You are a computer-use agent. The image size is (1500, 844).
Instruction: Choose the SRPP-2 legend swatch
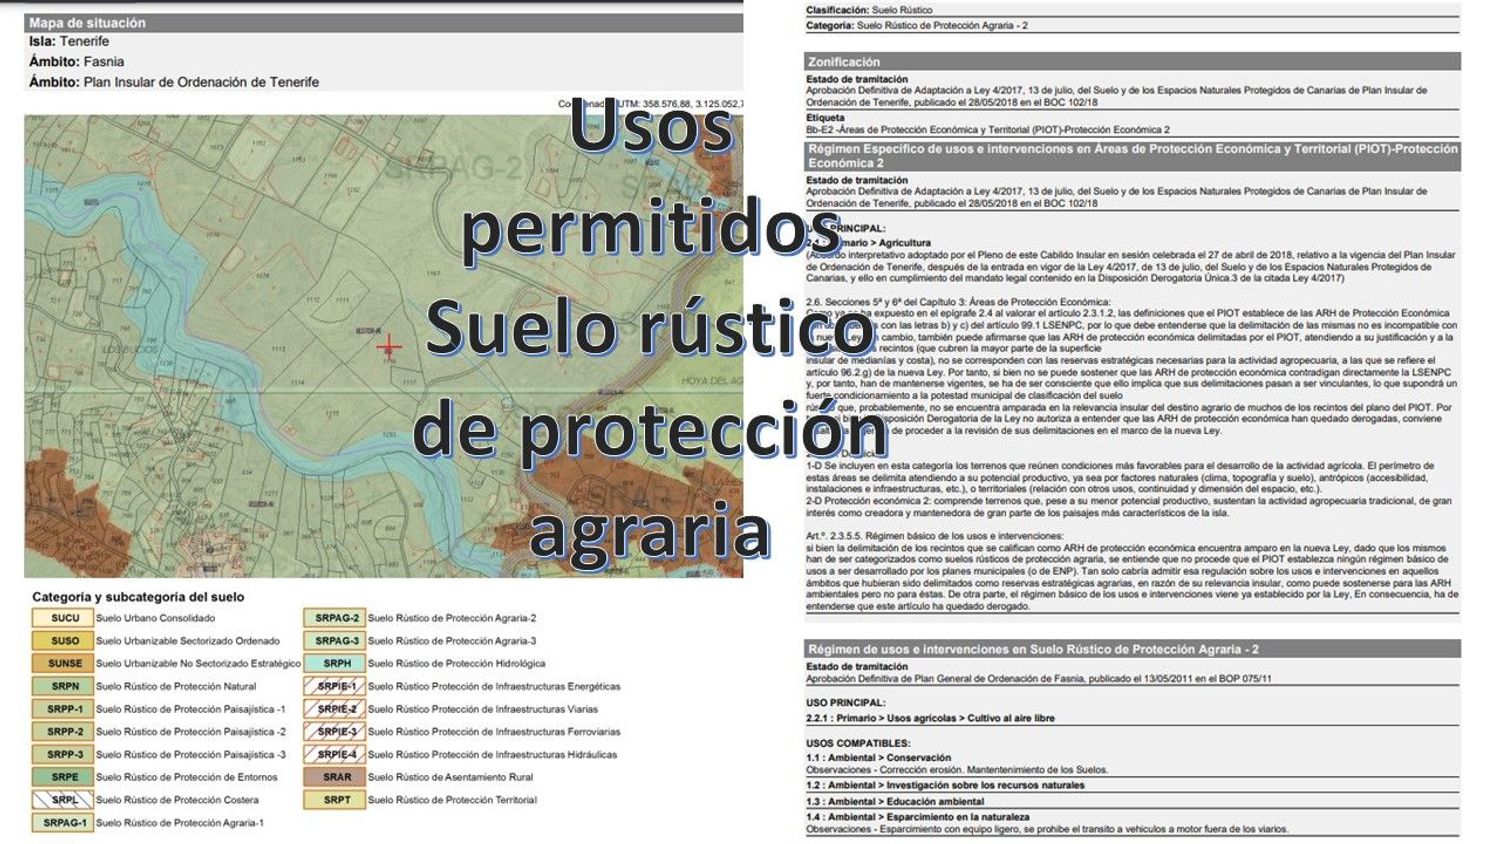[63, 732]
